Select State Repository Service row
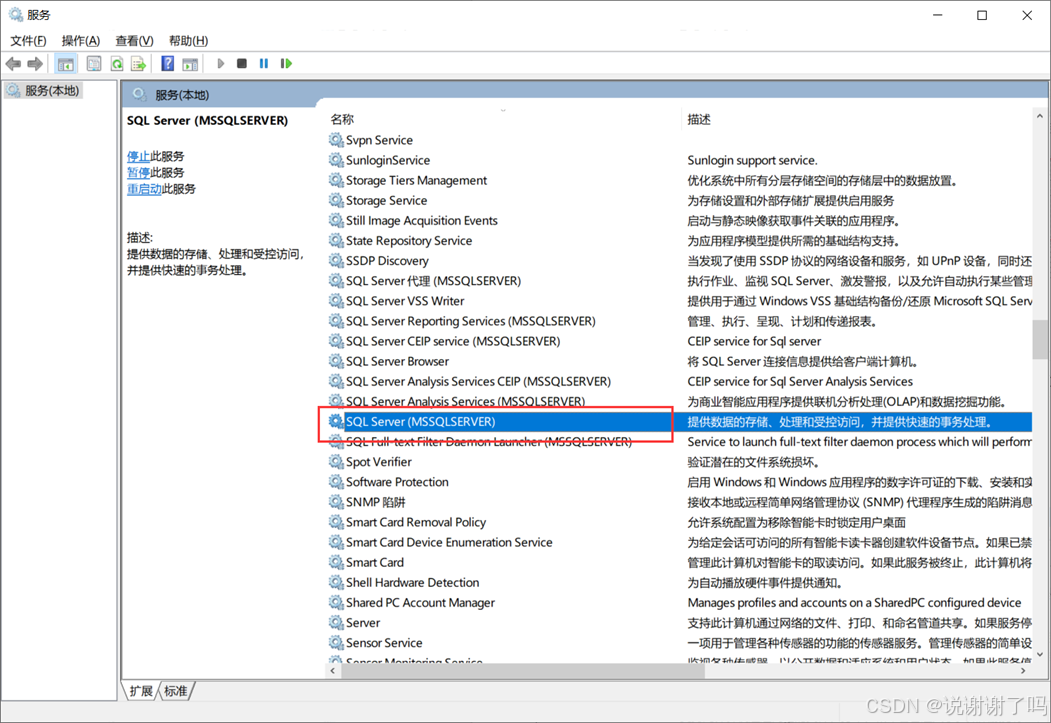The image size is (1051, 723). tap(409, 241)
